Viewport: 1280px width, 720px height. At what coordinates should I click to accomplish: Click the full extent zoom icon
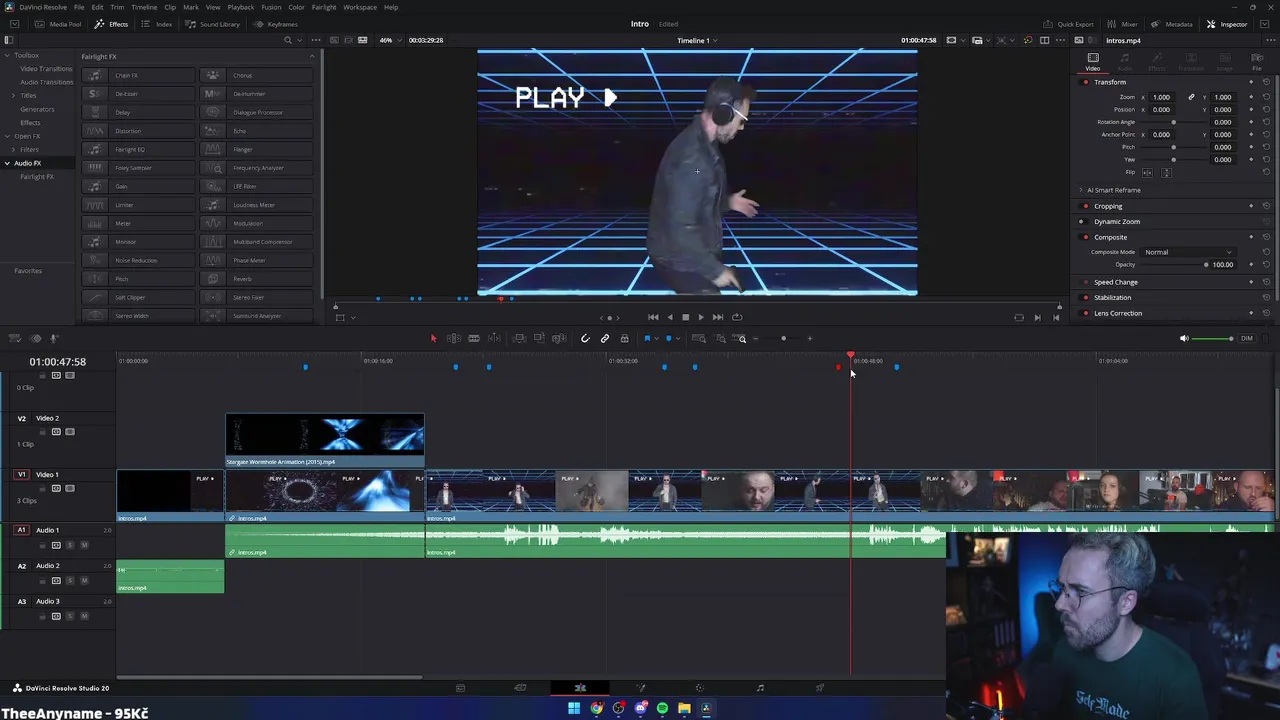pos(699,338)
